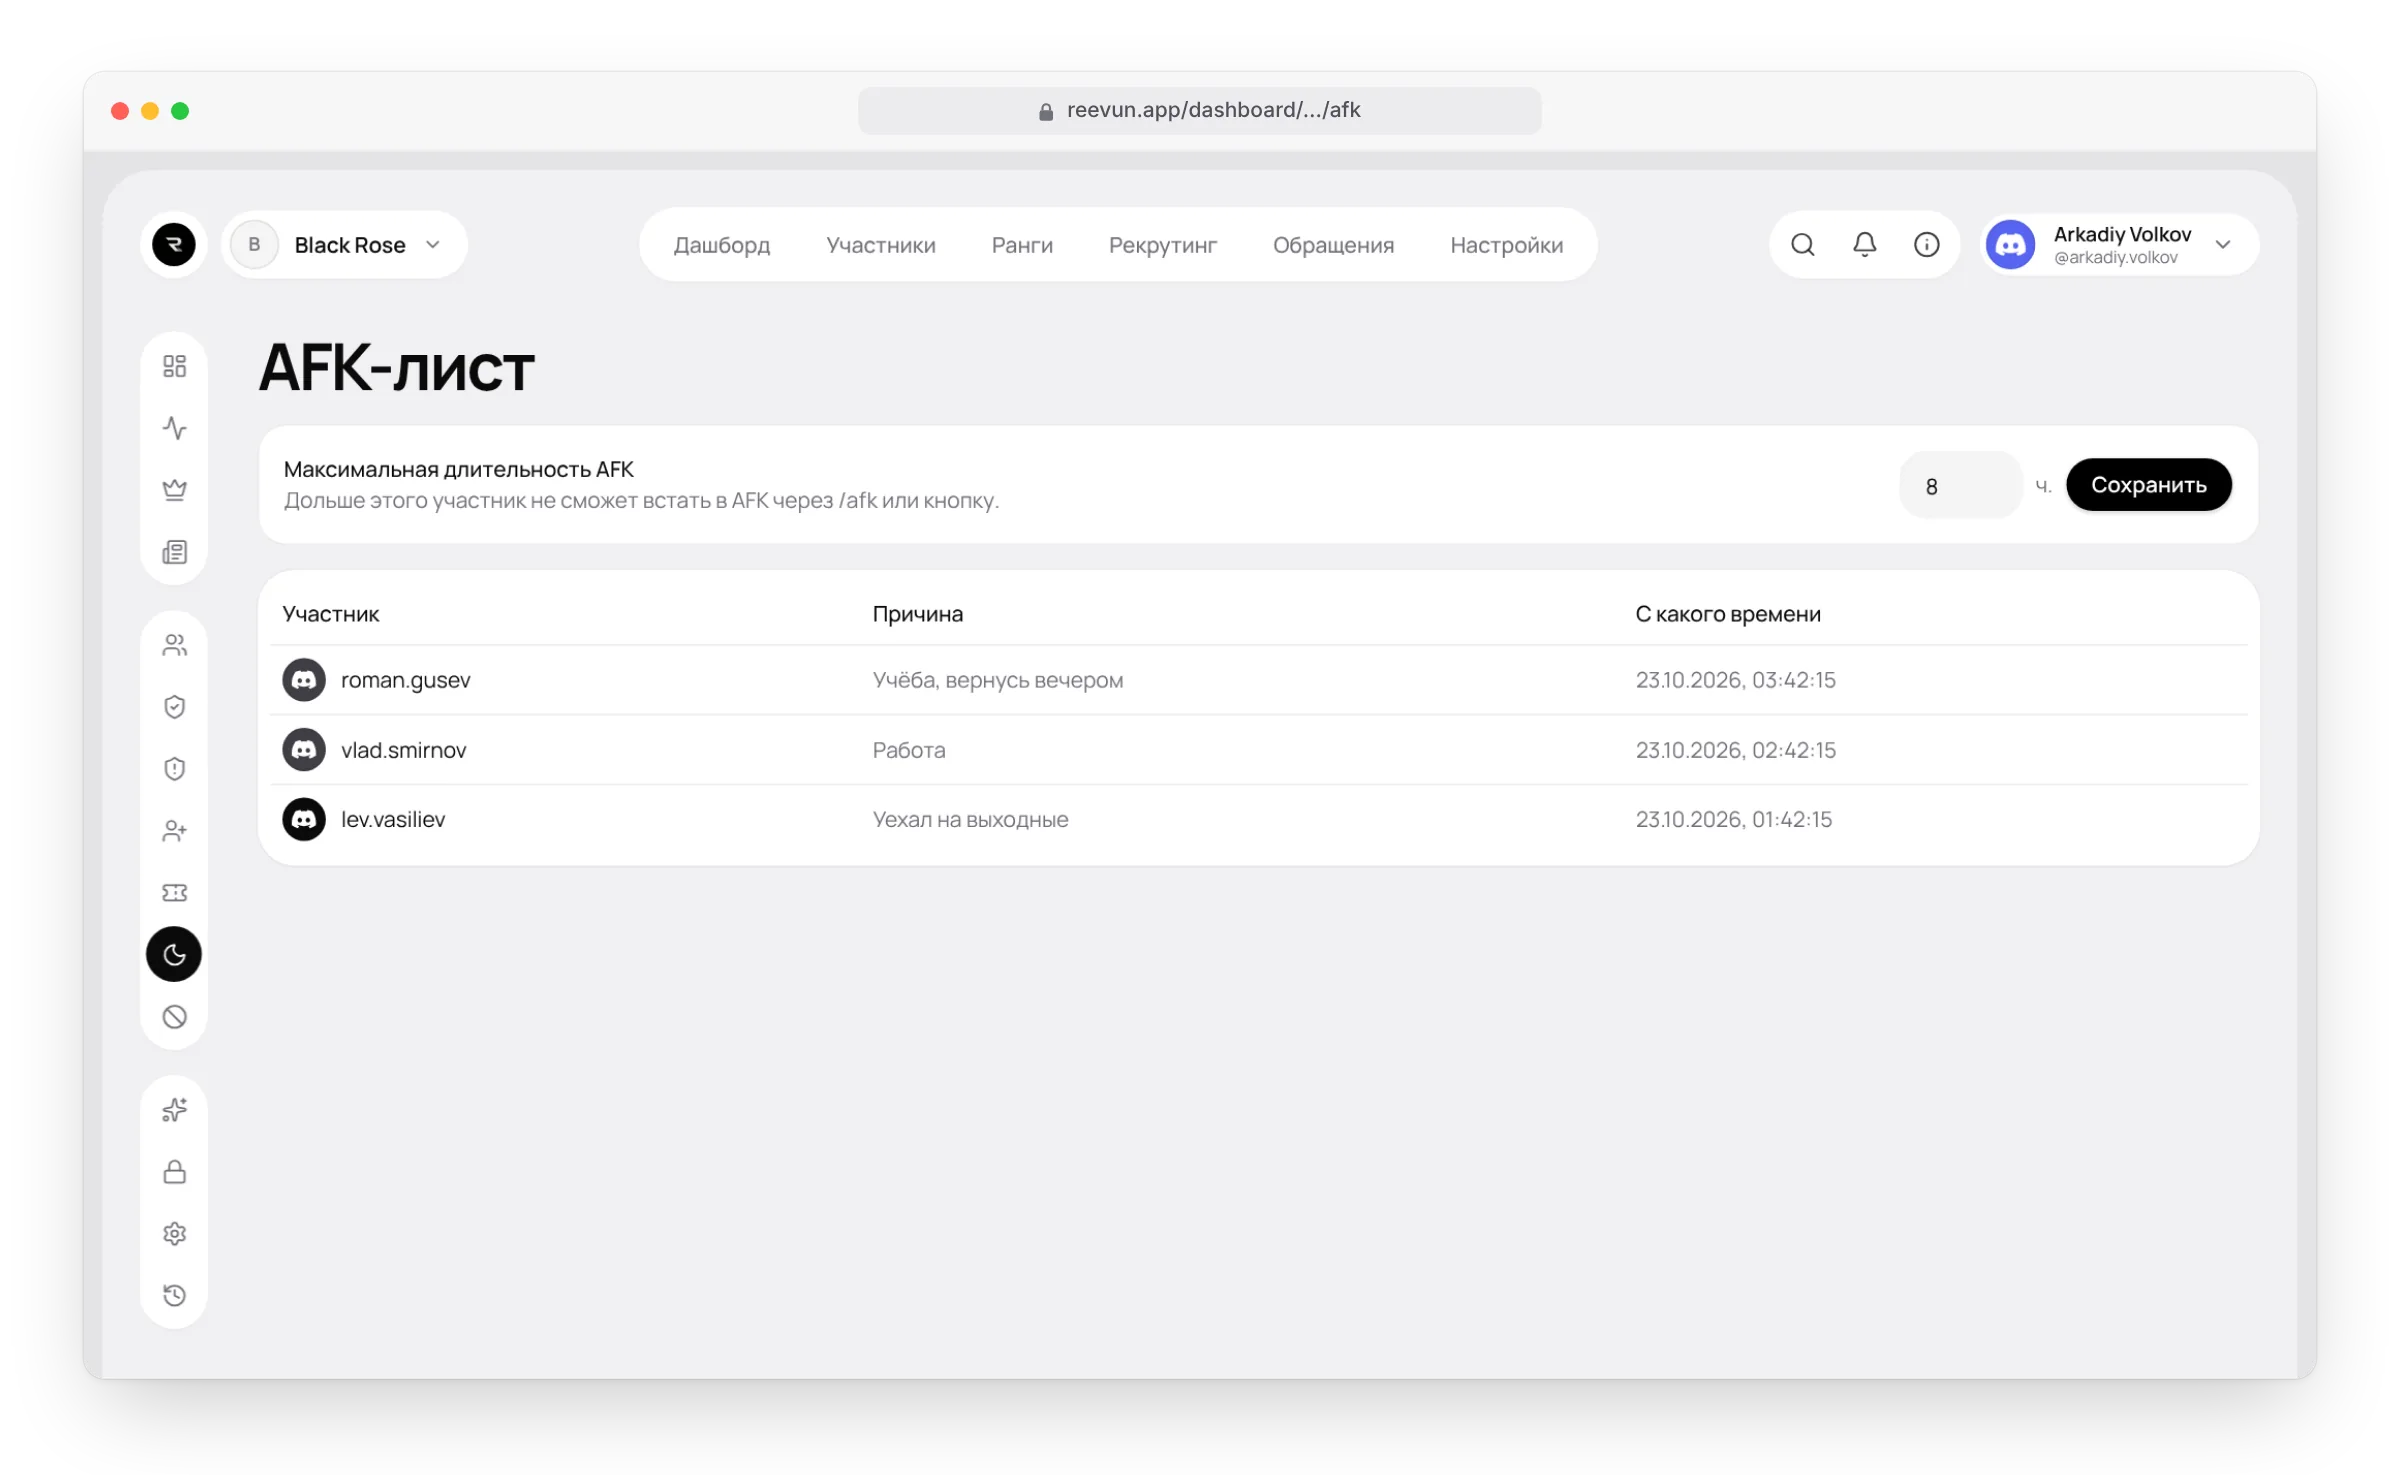Select the add-user sidebar icon
This screenshot has width=2400, height=1475.
[x=174, y=830]
